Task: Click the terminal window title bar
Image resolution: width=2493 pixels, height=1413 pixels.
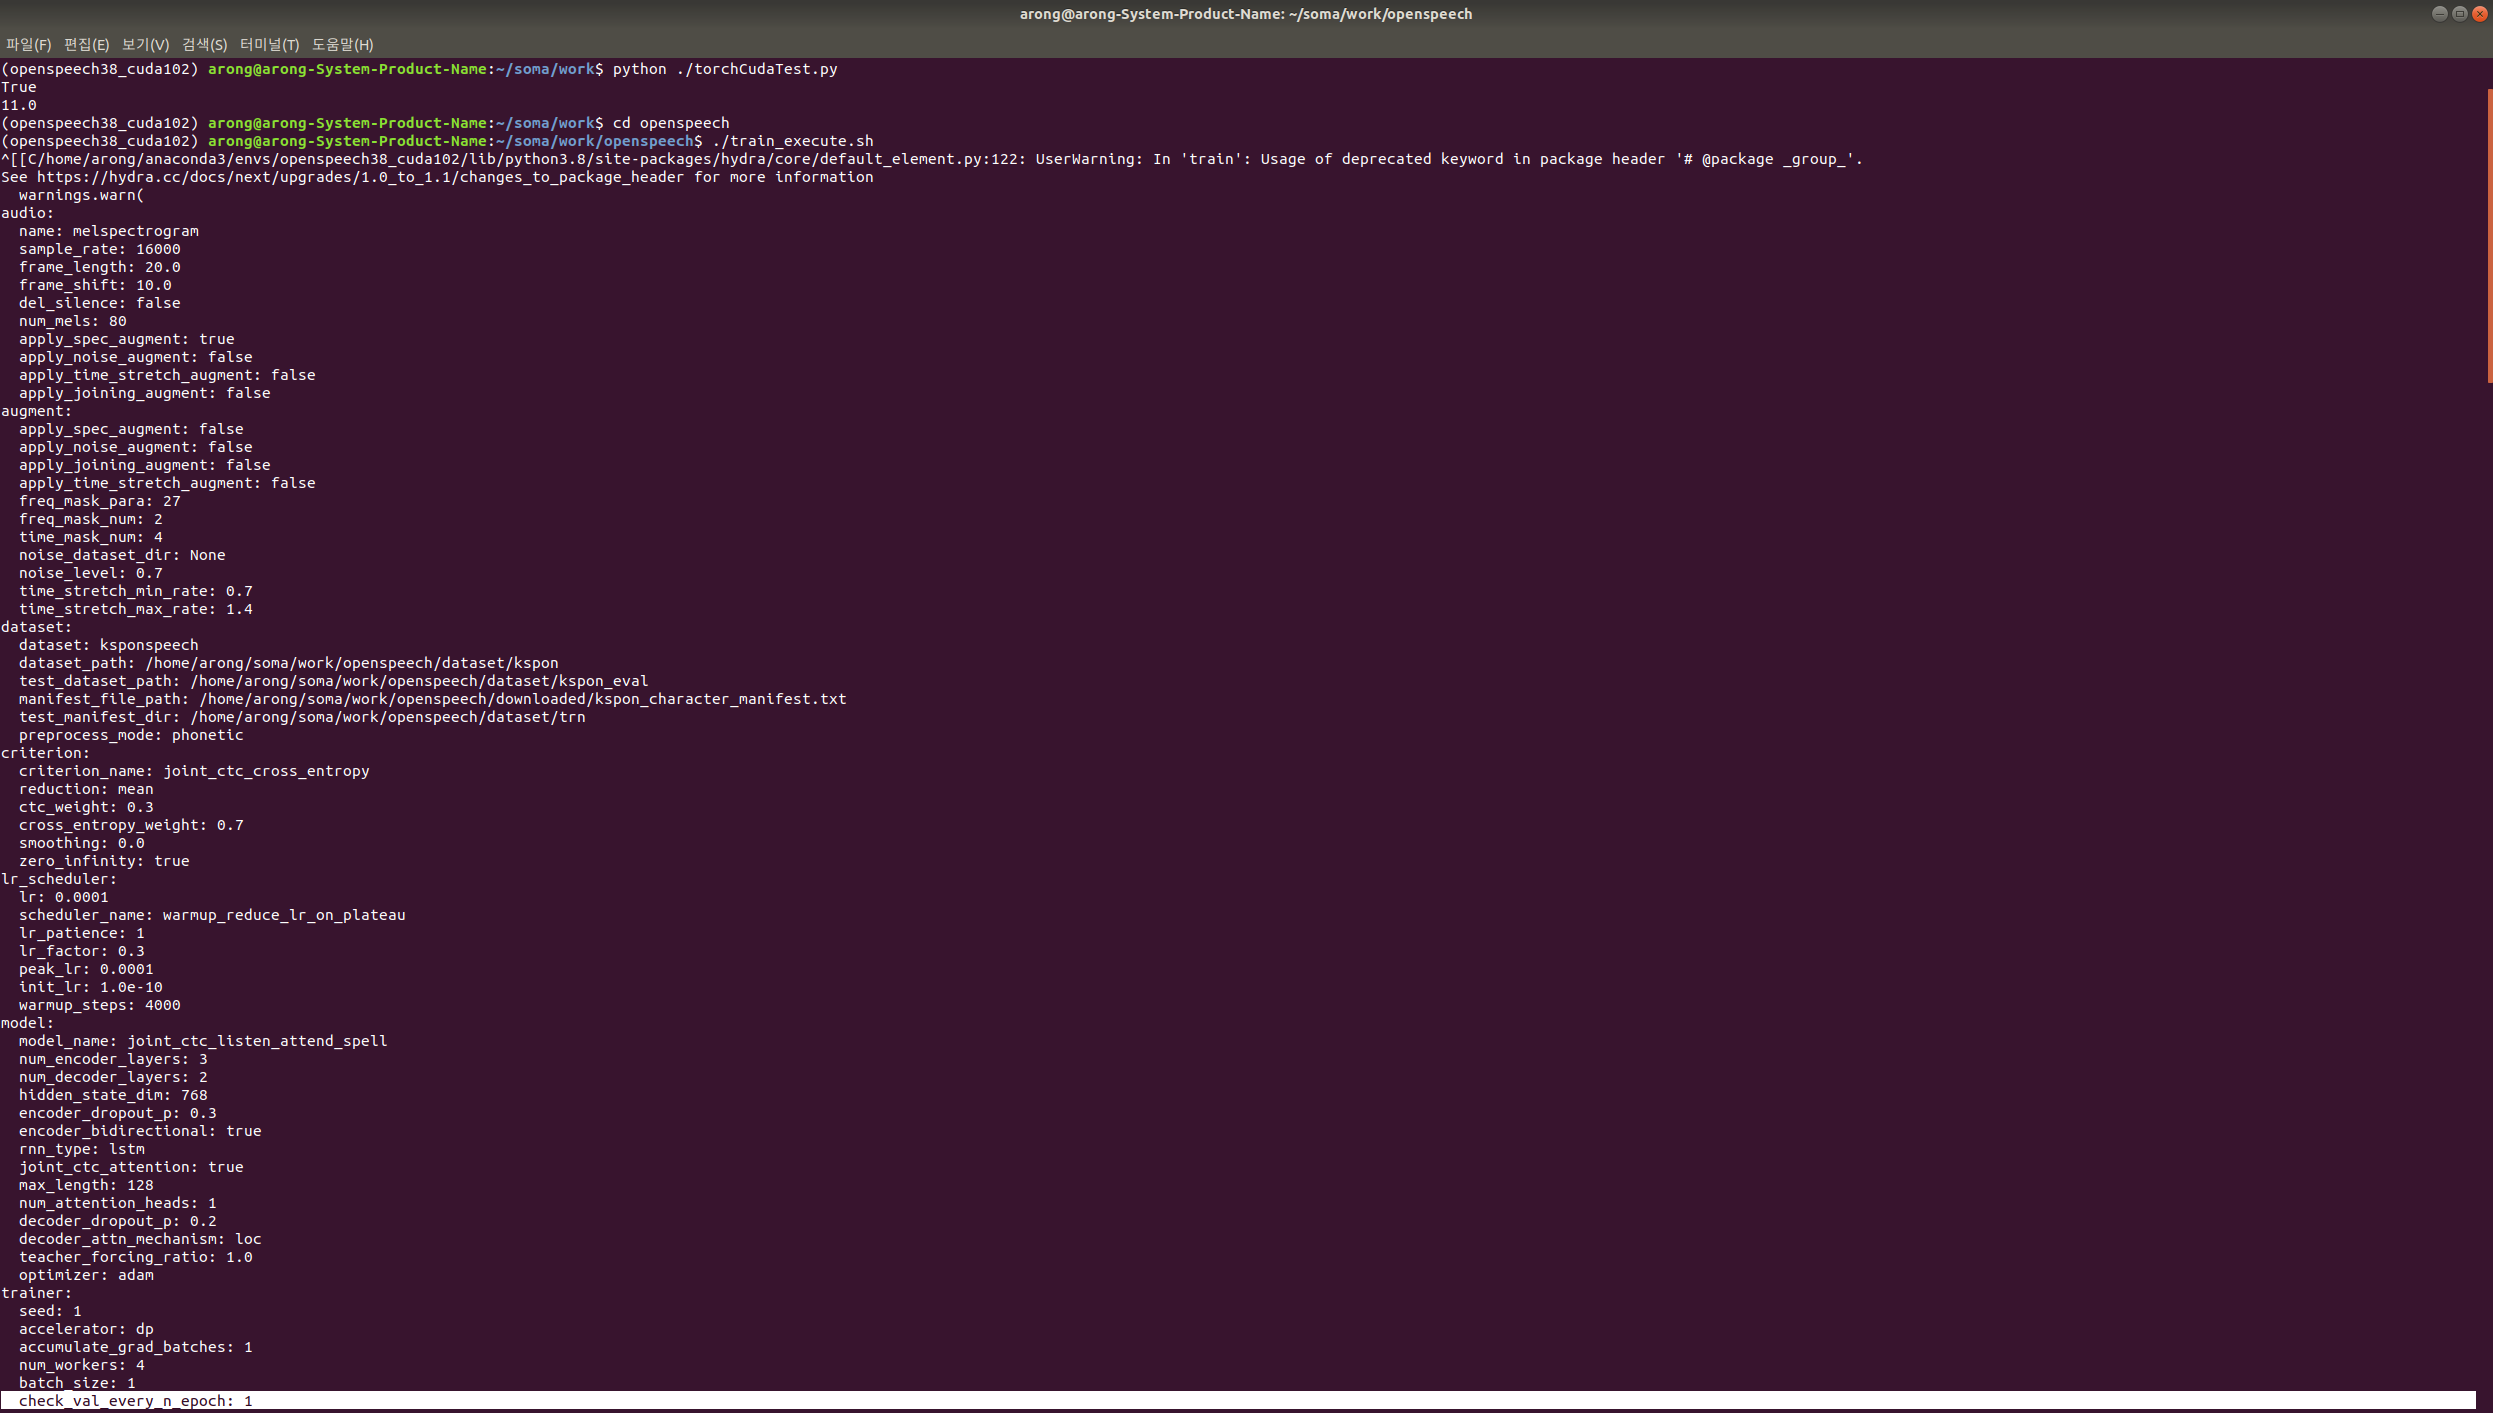Action: click(1245, 14)
